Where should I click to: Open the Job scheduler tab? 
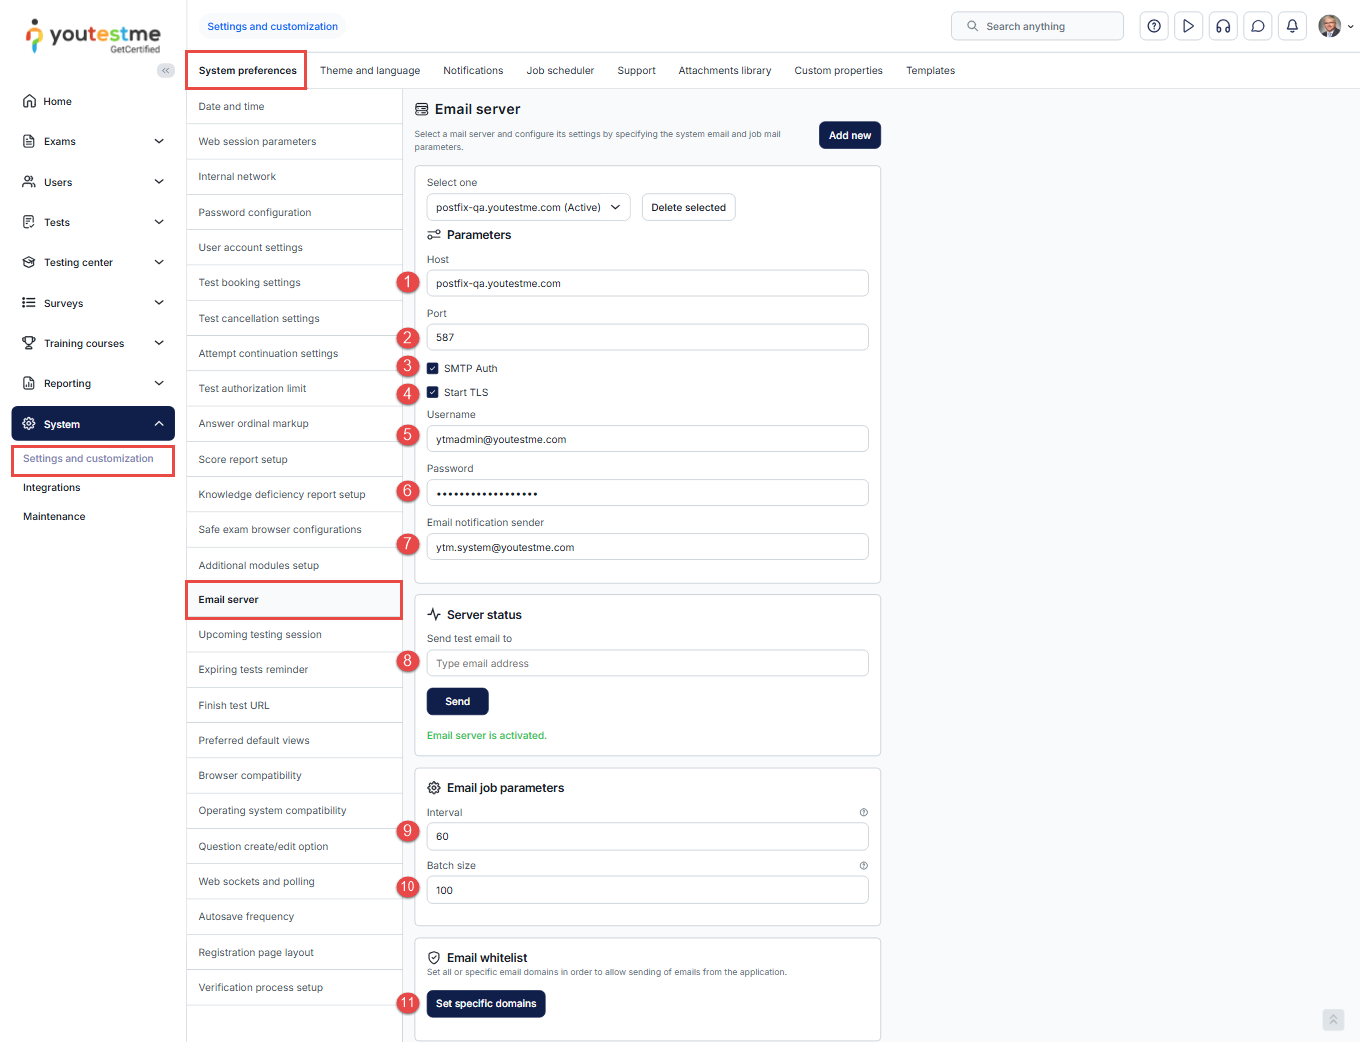point(560,71)
